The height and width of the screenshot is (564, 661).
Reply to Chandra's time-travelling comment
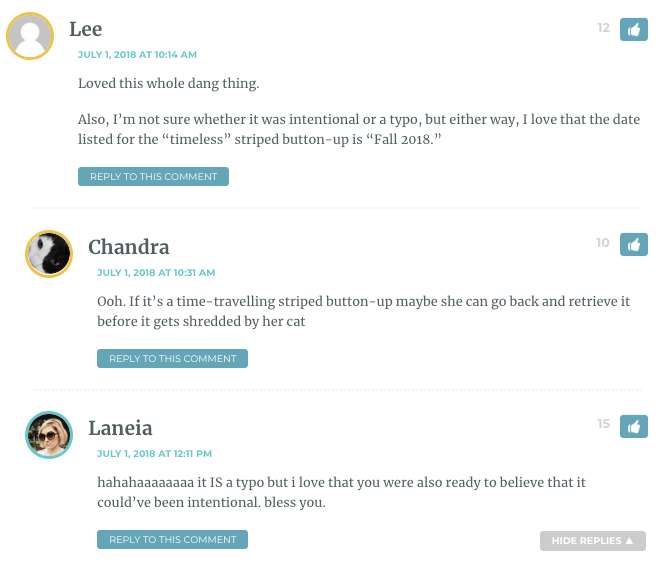[172, 358]
